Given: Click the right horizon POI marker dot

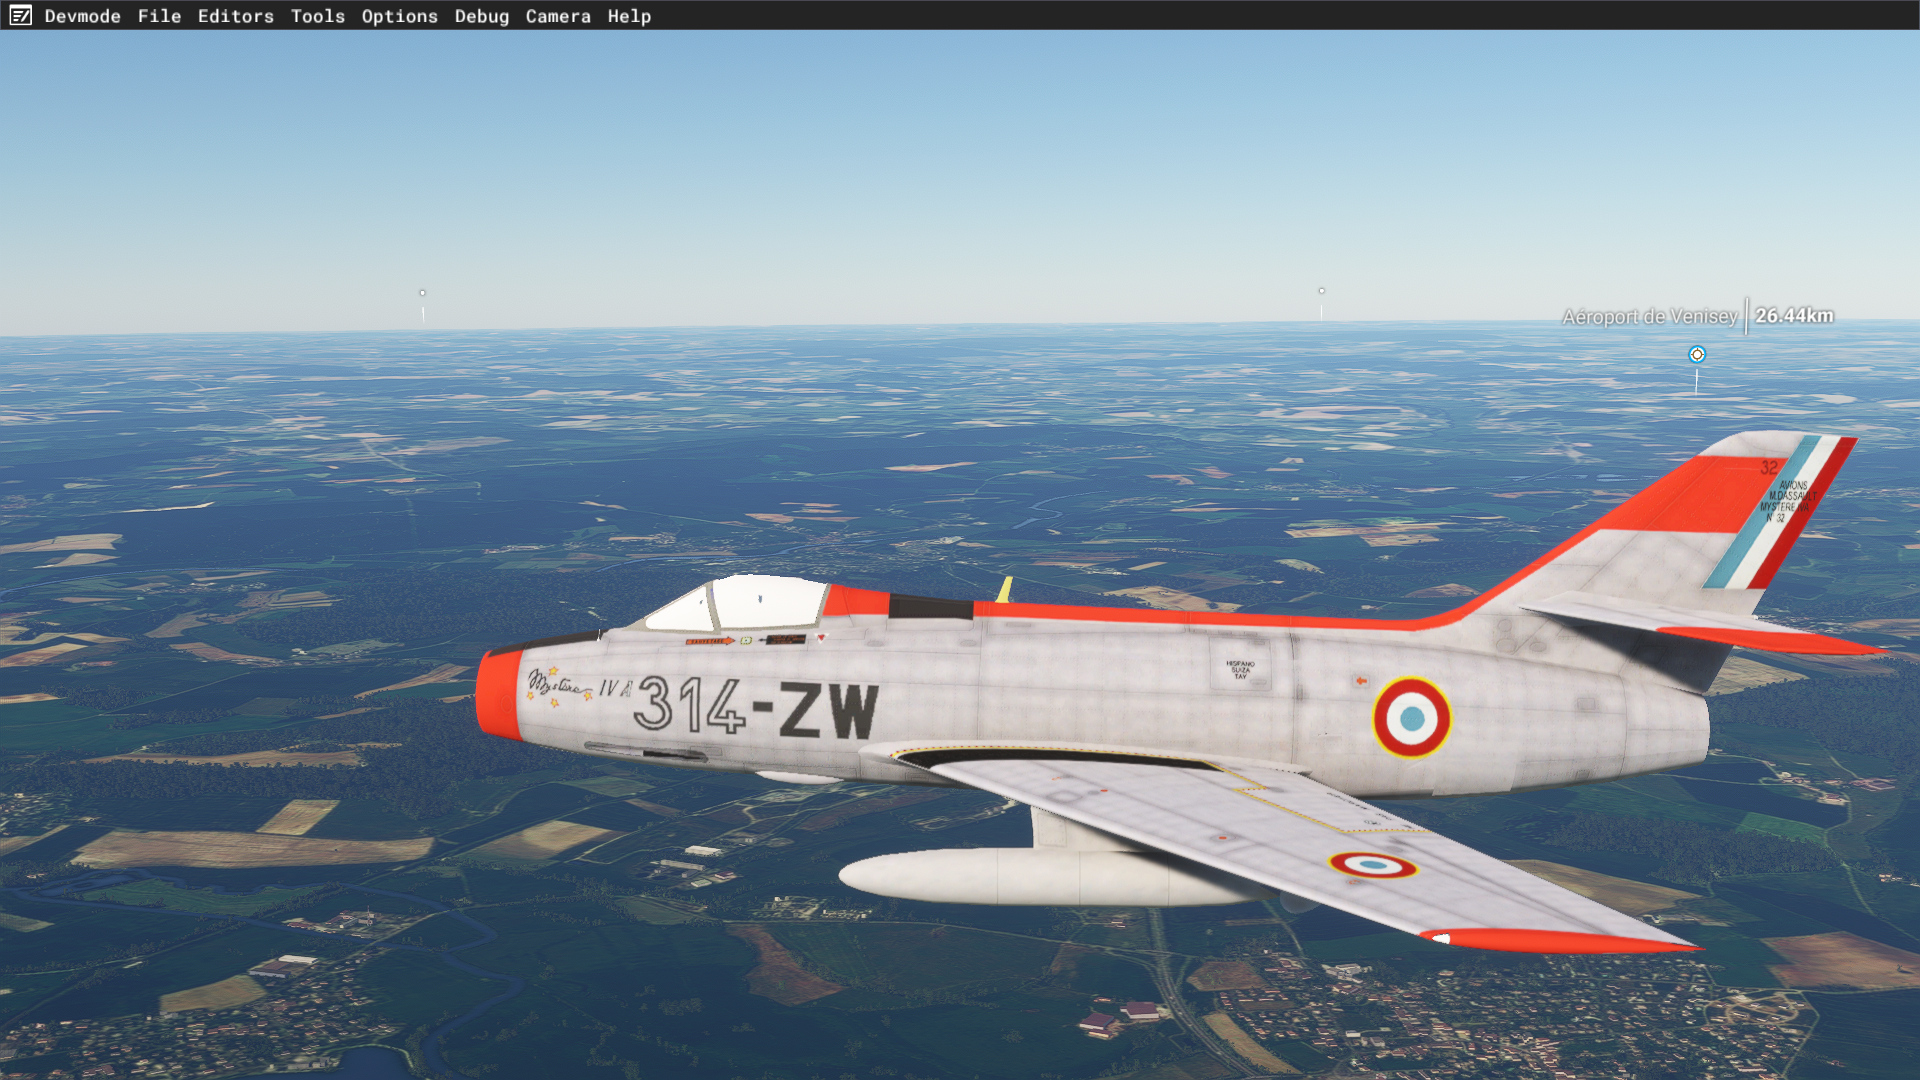Looking at the screenshot, I should click(x=1321, y=291).
